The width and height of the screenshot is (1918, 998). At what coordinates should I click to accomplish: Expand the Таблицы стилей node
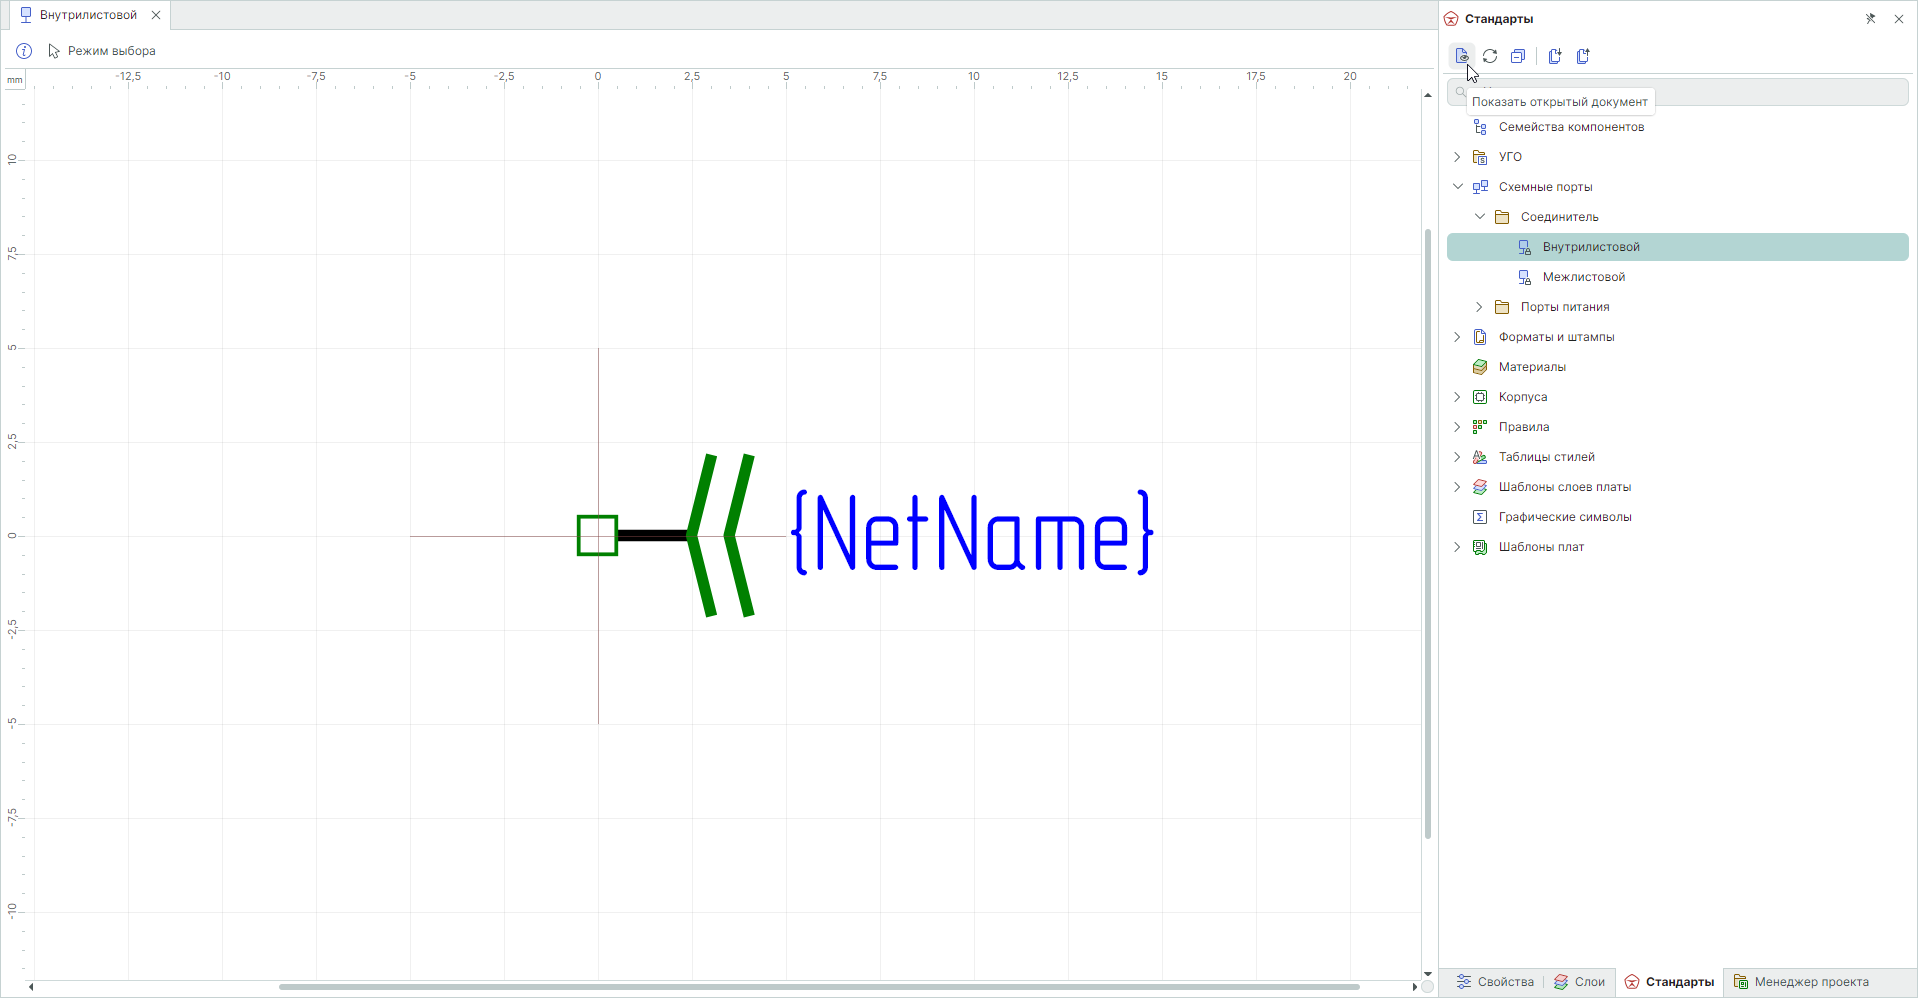point(1457,457)
